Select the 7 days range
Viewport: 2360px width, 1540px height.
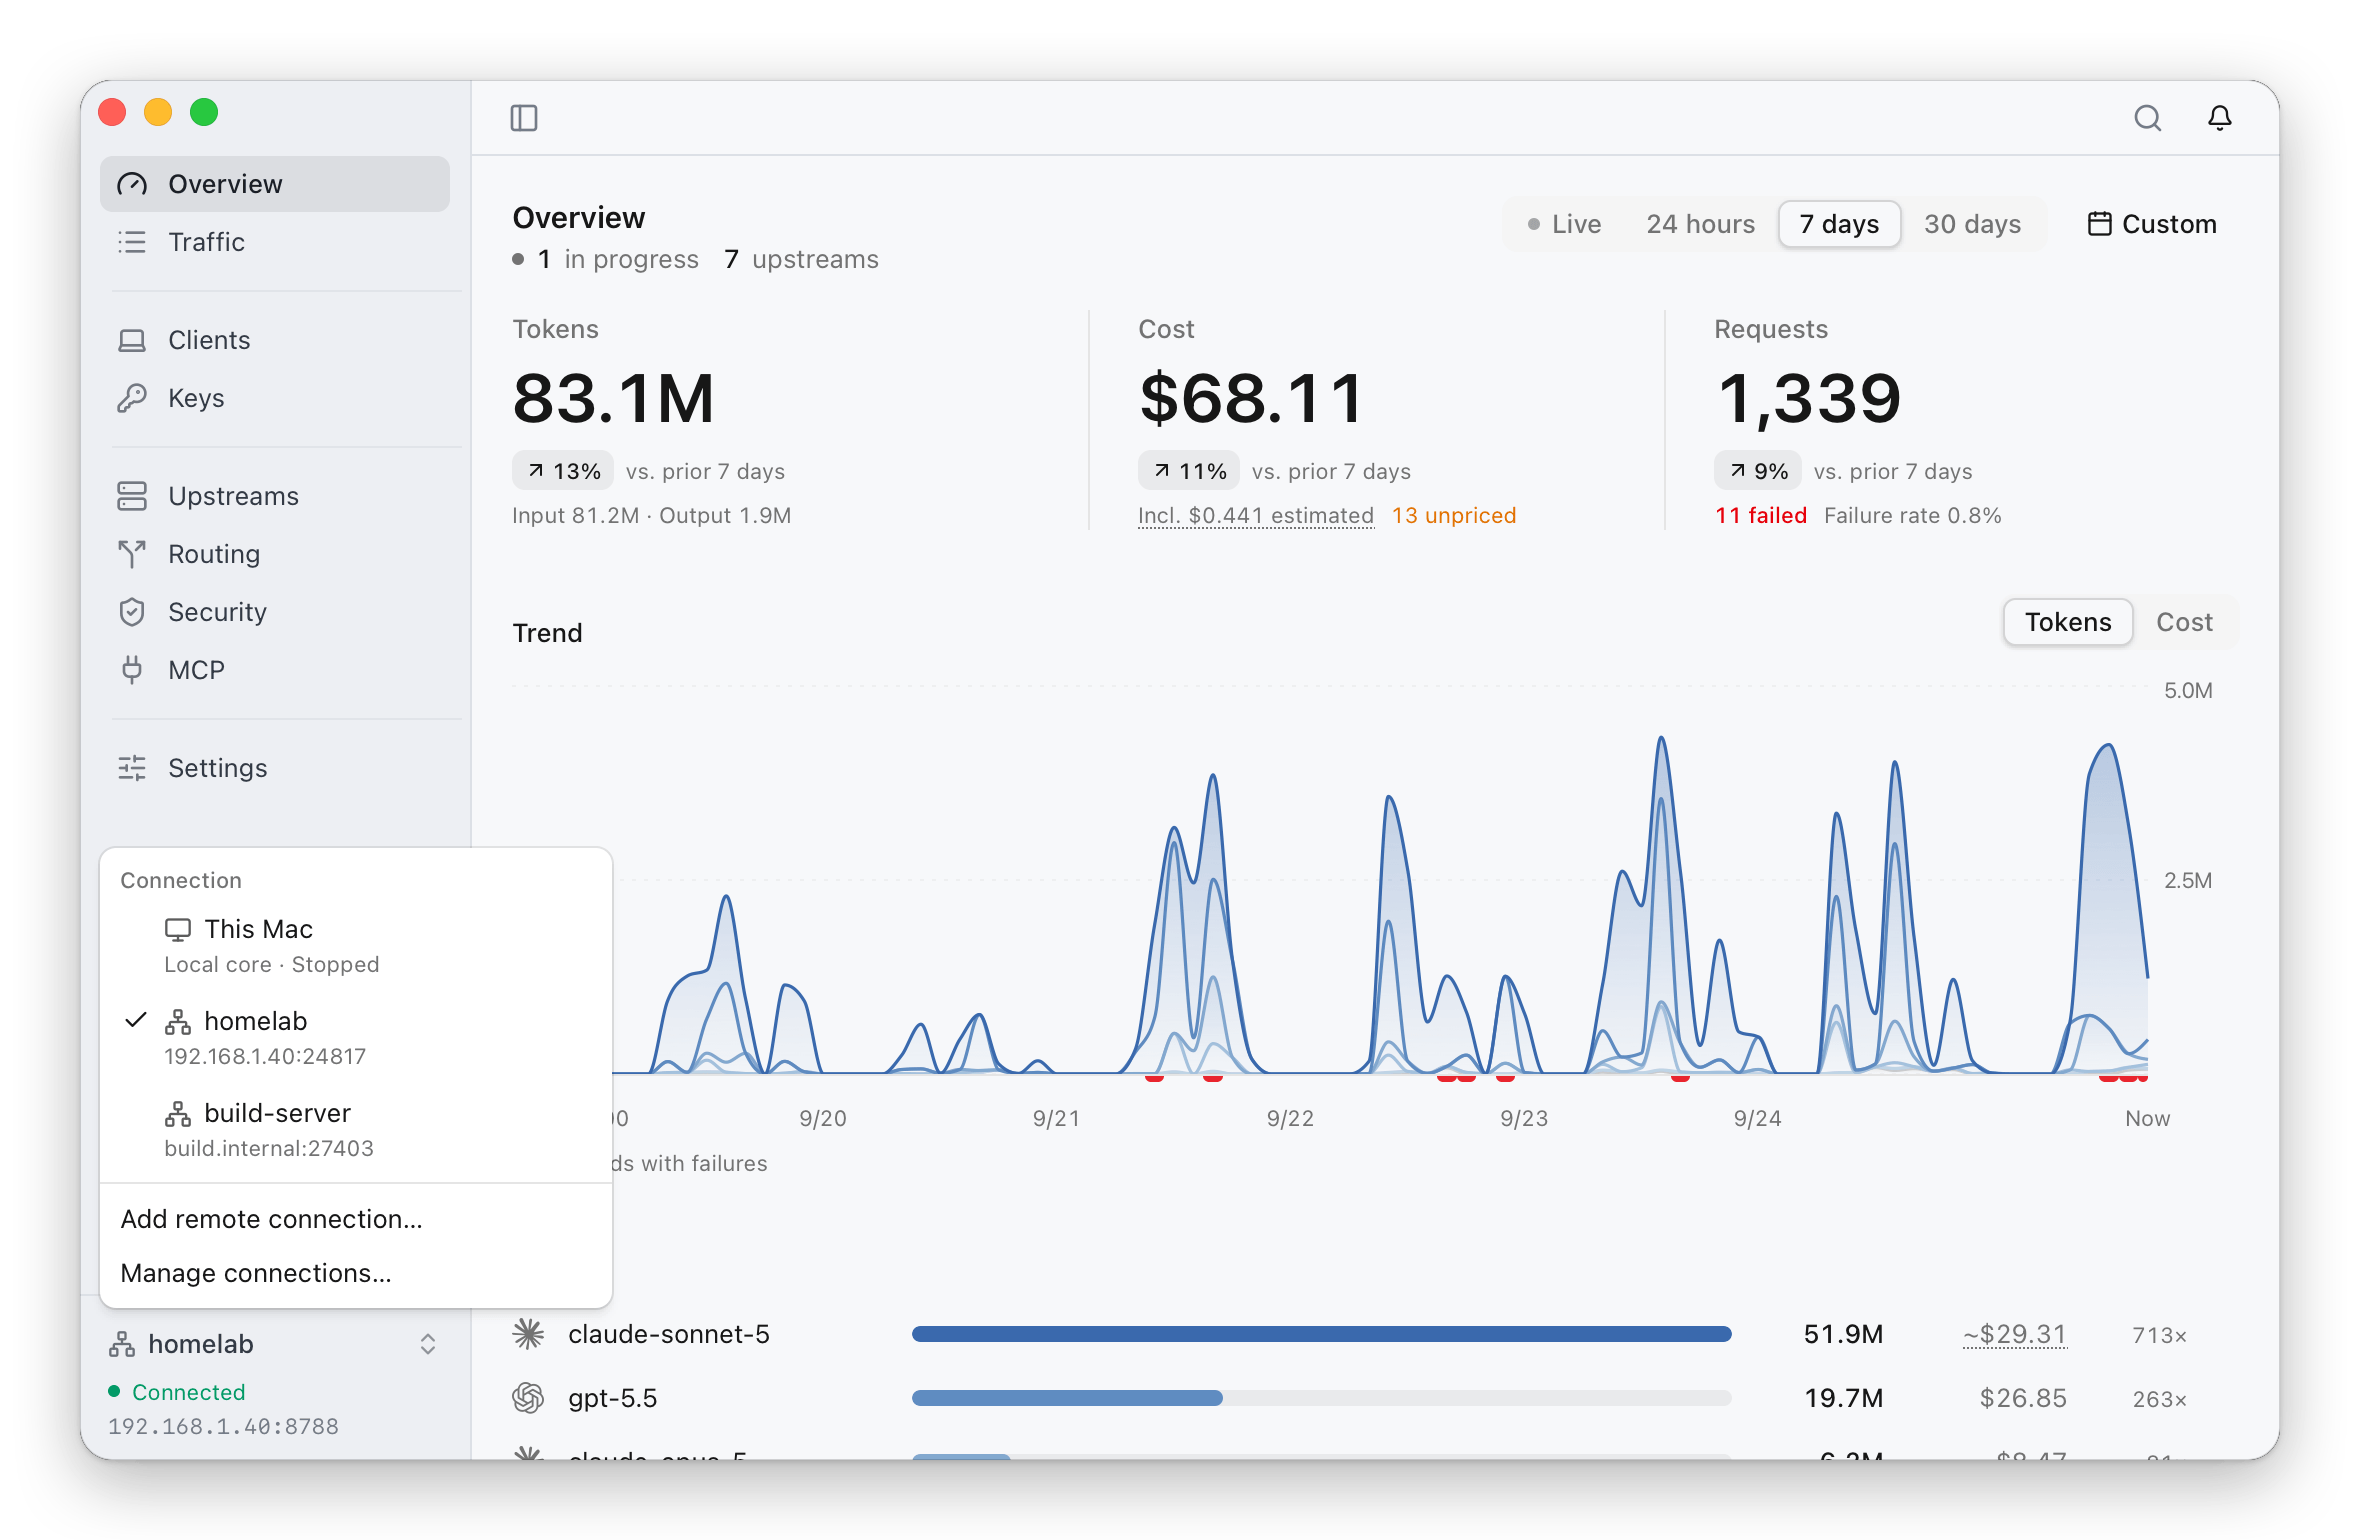1840,224
